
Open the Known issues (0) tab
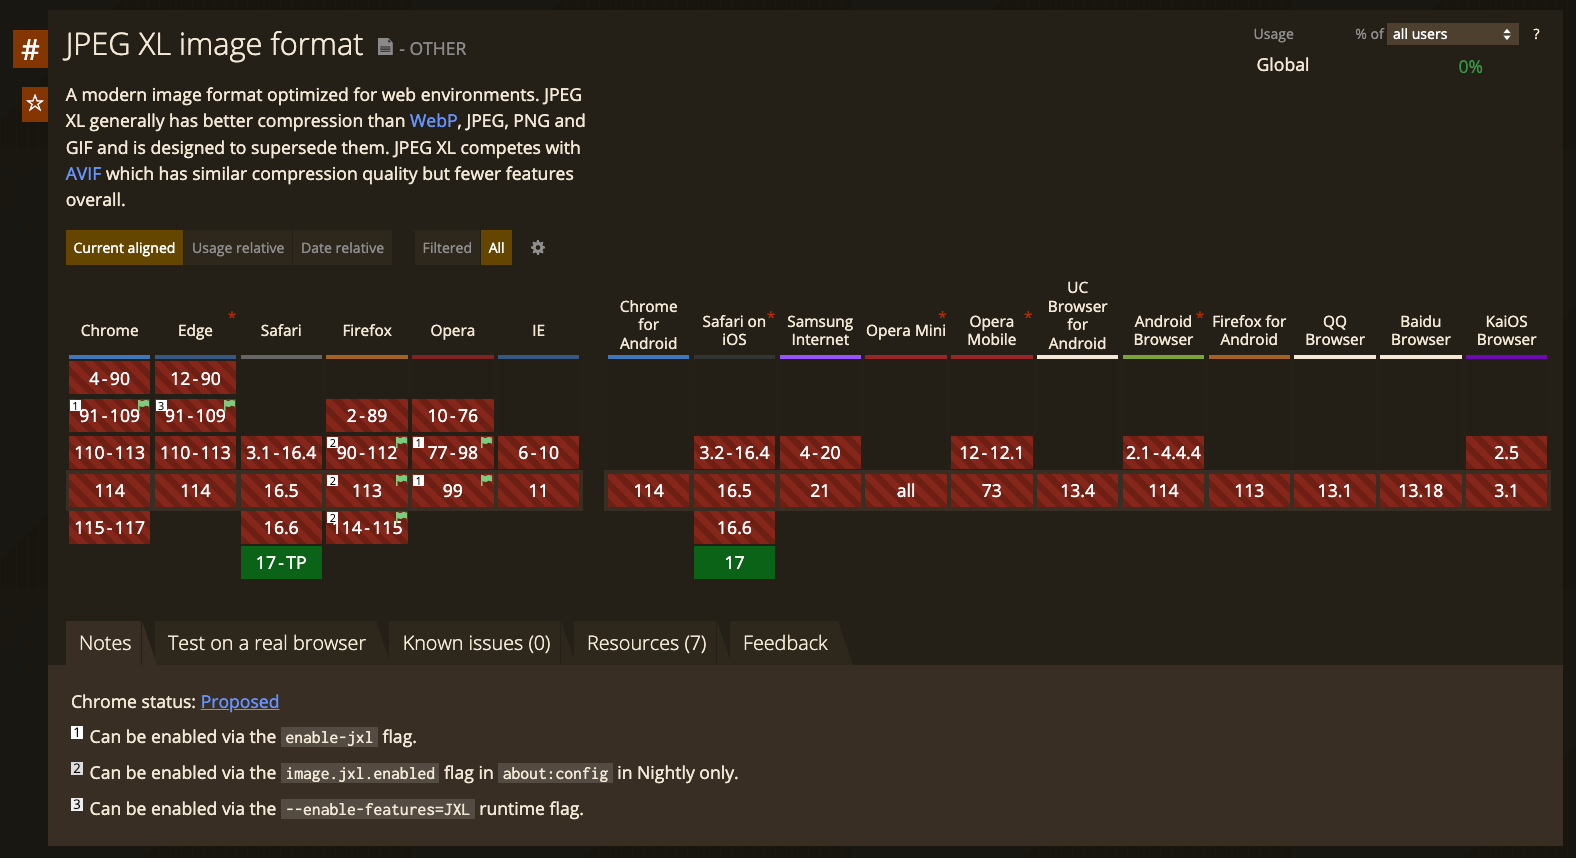pos(477,643)
